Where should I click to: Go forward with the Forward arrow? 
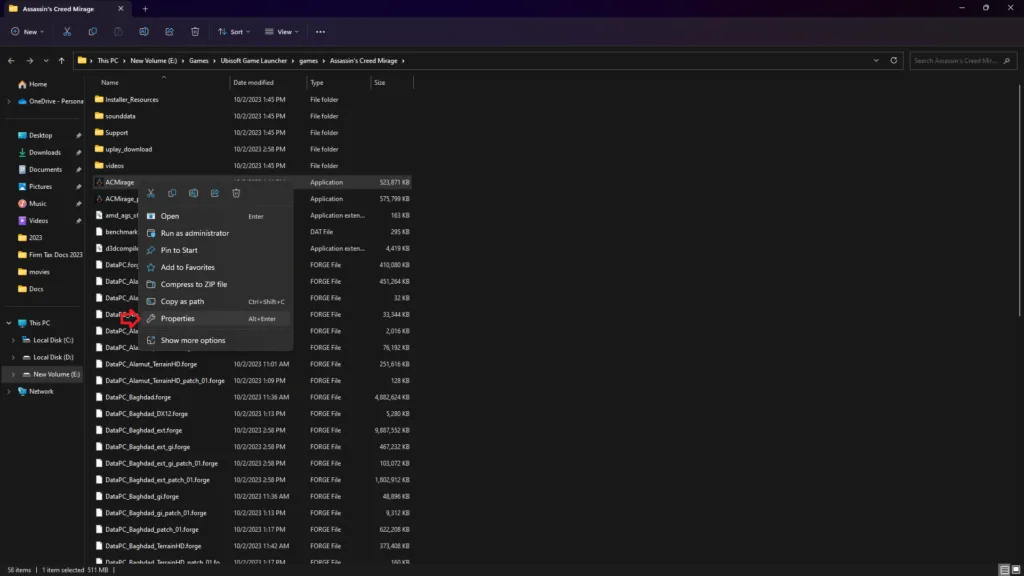[x=29, y=61]
